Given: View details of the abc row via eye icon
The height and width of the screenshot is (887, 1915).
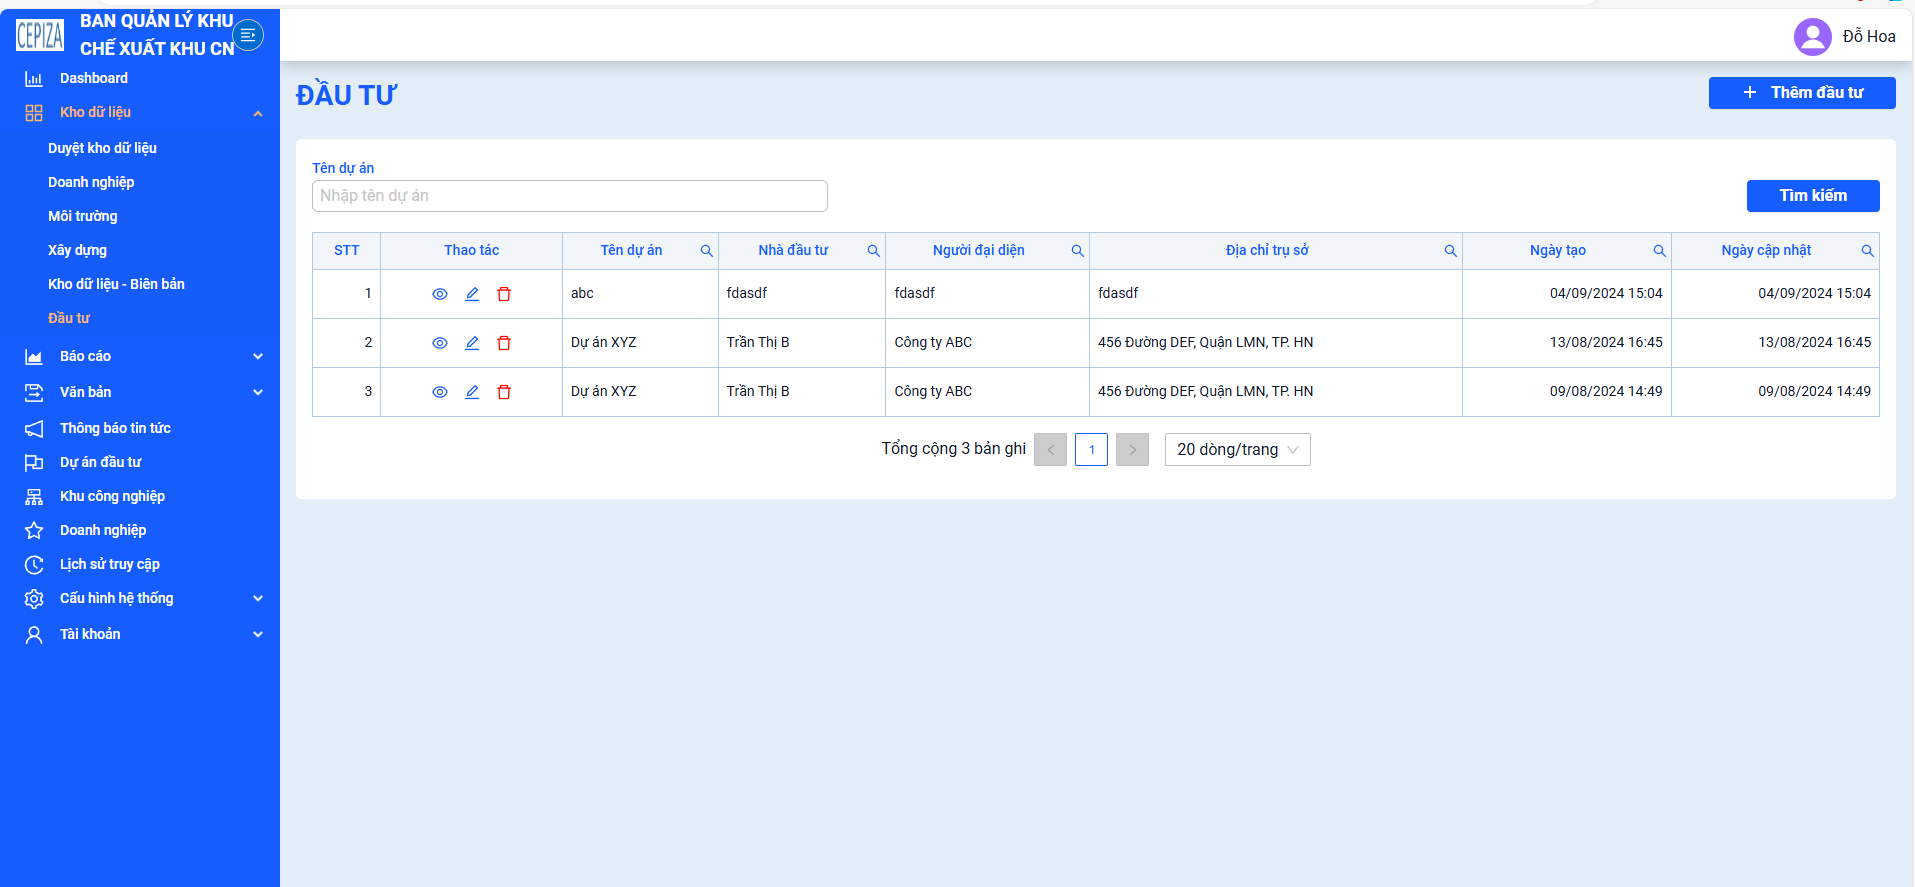Looking at the screenshot, I should pyautogui.click(x=440, y=294).
